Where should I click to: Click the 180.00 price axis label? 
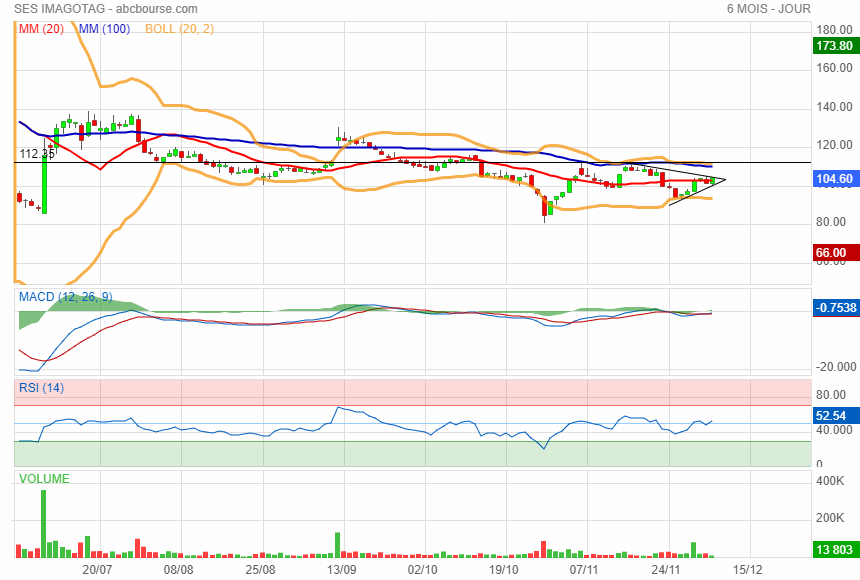tap(834, 30)
